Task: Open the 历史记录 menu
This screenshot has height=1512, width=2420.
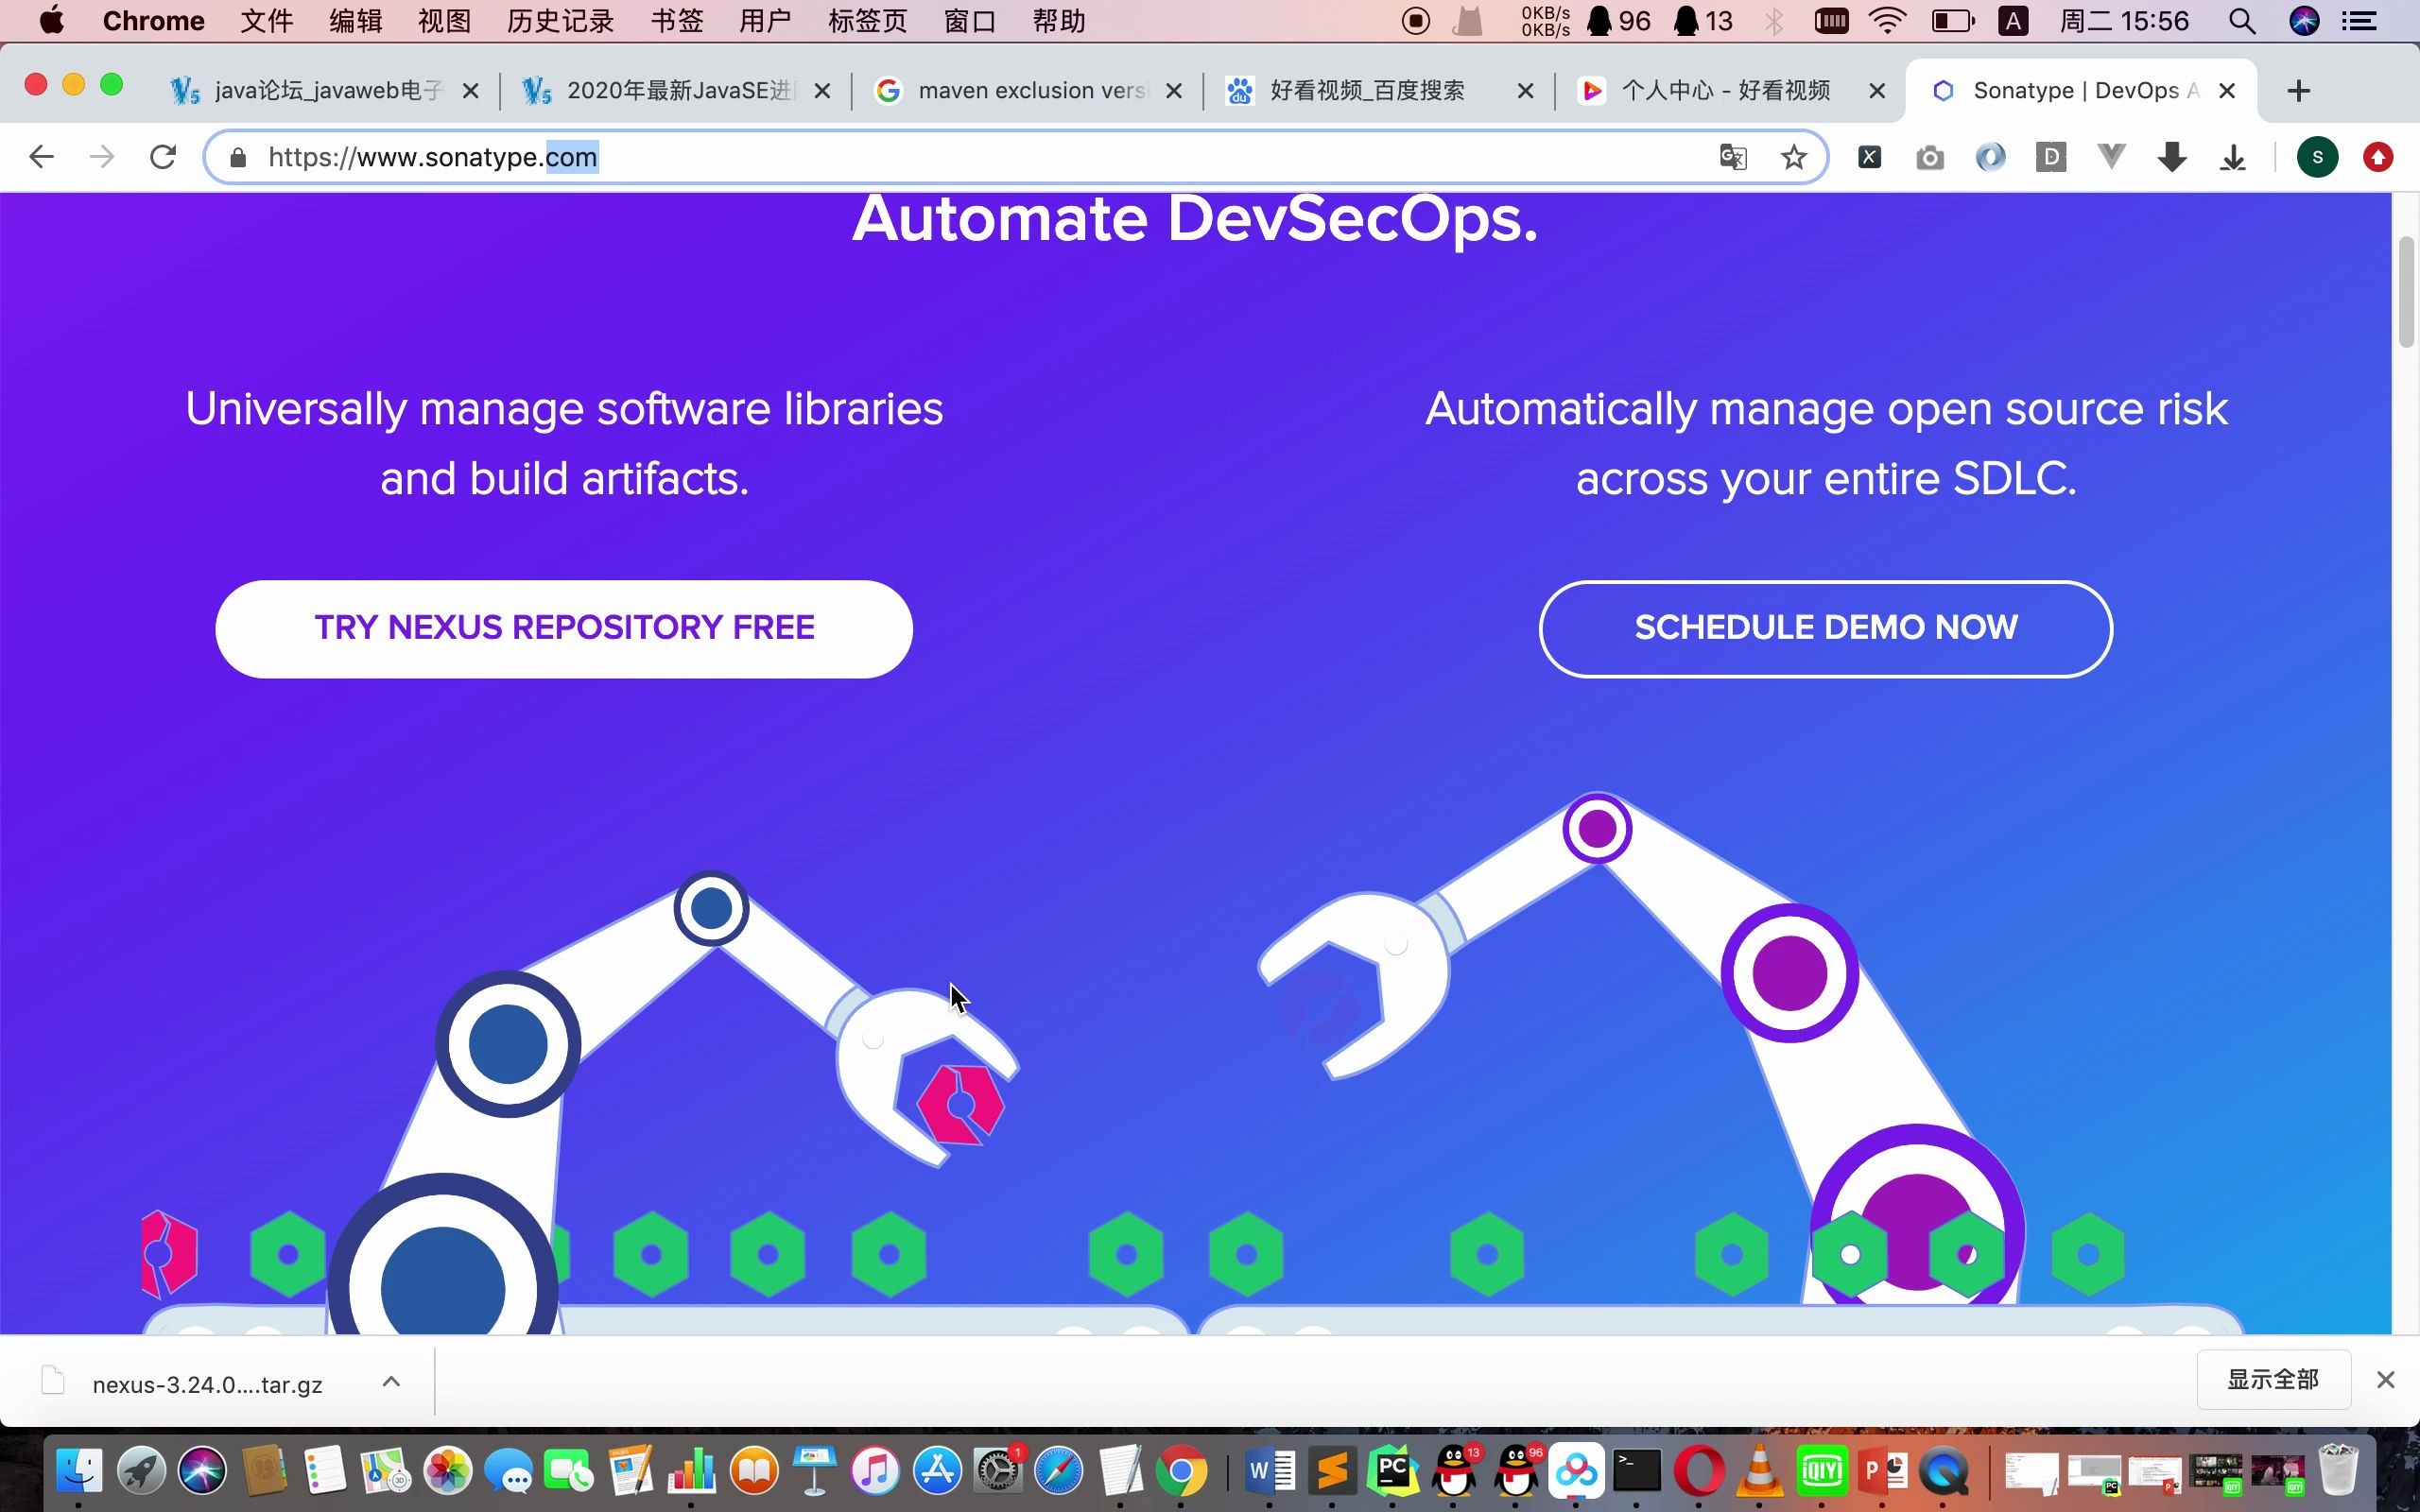Action: [x=560, y=21]
